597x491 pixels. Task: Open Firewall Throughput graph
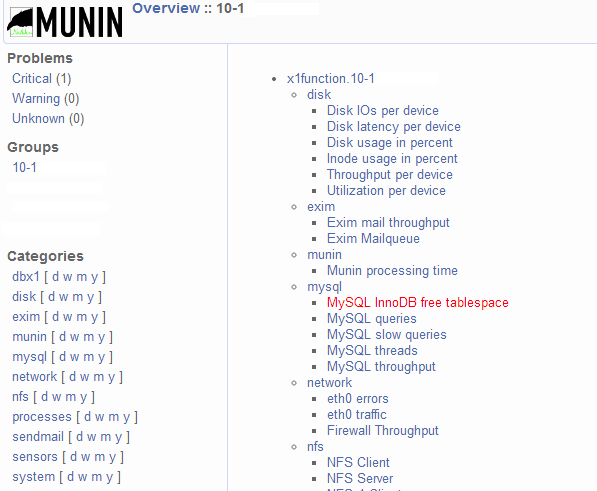tap(383, 430)
